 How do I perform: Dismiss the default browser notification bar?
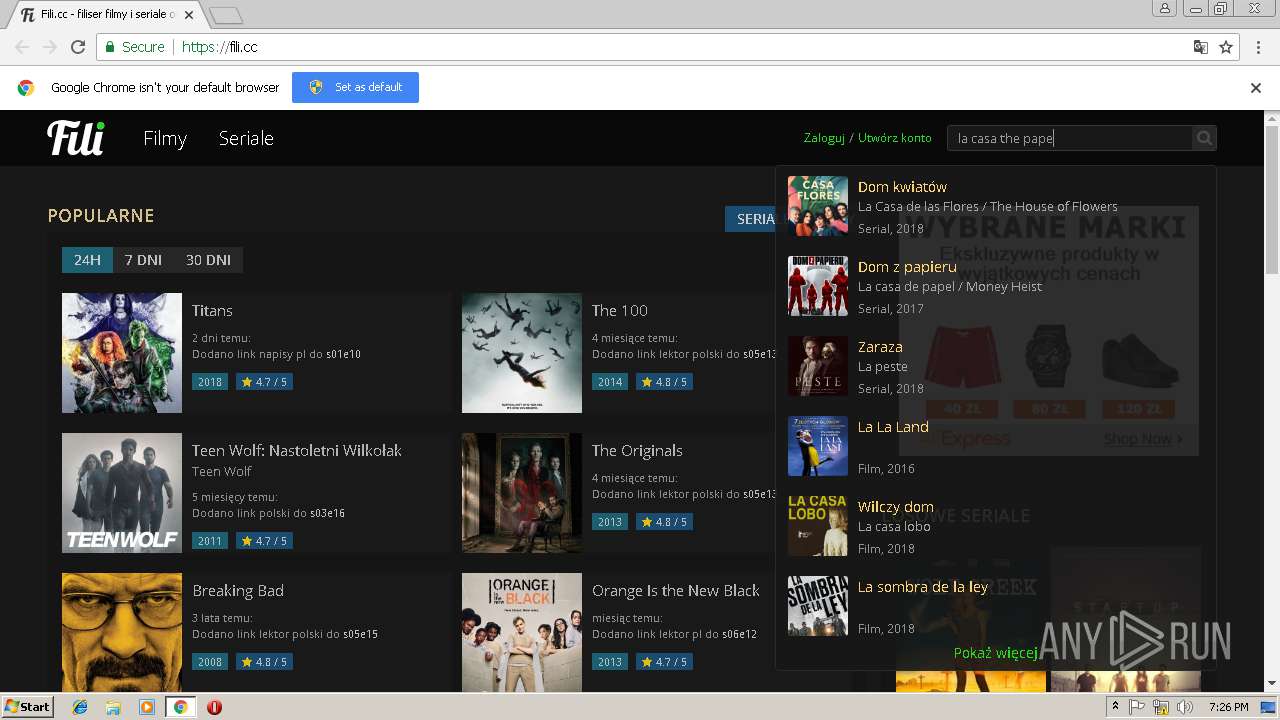coord(1256,88)
